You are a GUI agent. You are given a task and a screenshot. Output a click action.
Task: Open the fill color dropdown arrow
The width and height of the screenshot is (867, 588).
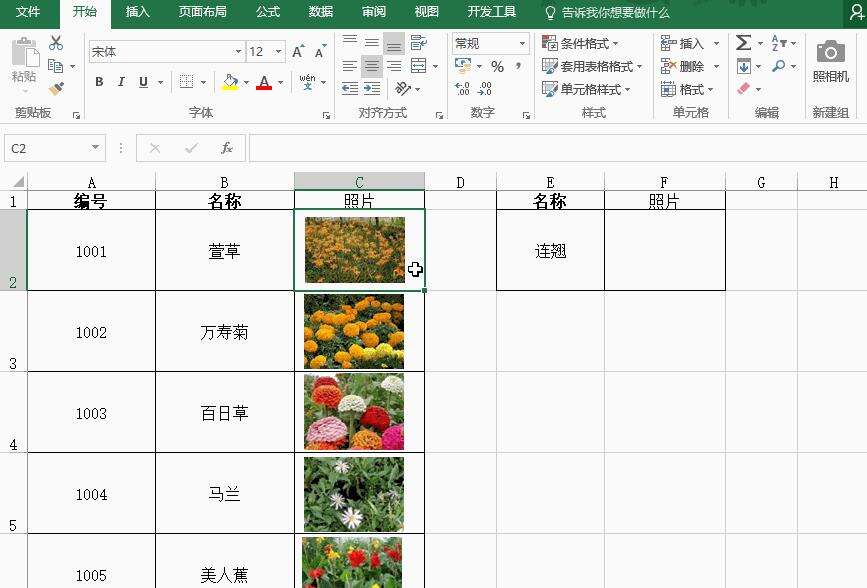[246, 82]
